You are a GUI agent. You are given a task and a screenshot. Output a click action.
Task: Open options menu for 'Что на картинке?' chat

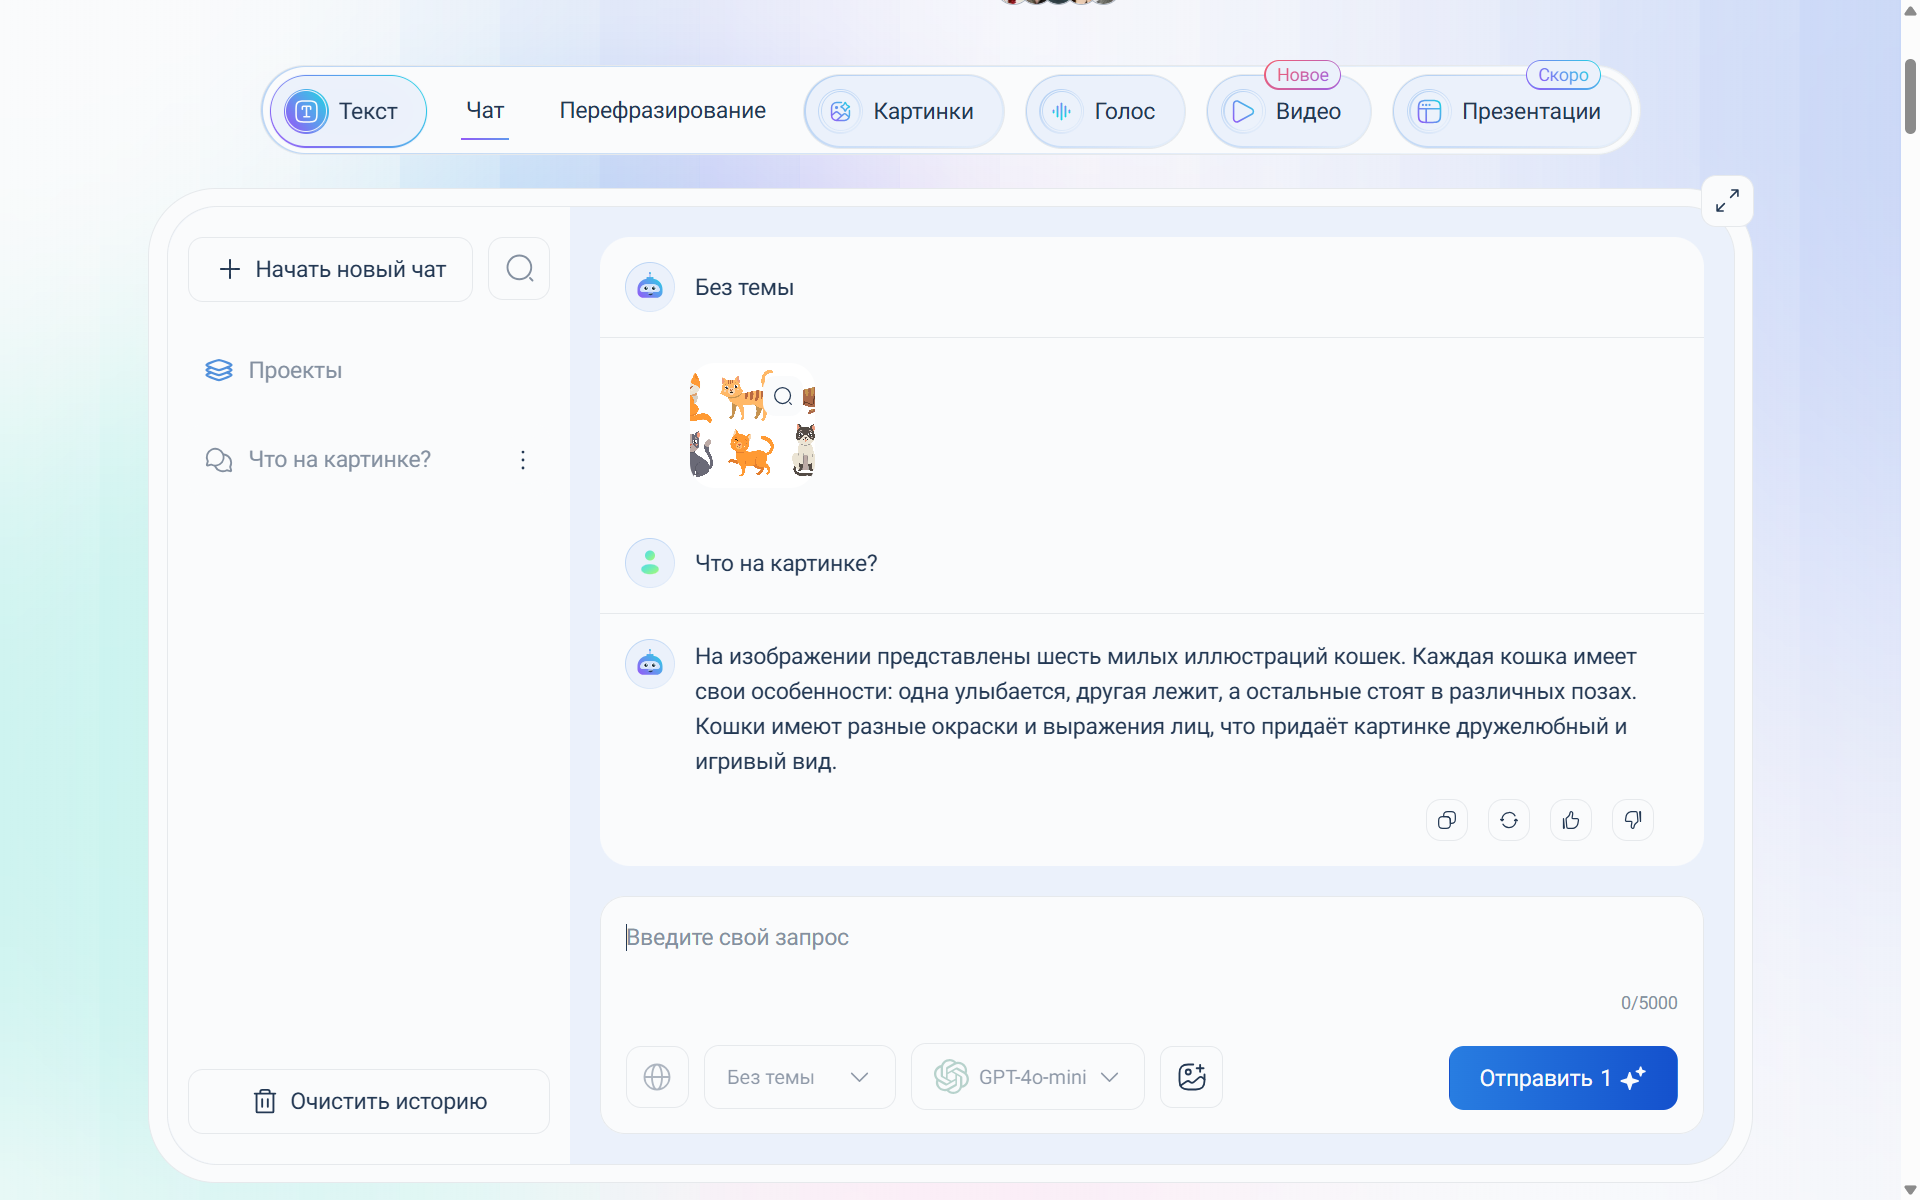tap(522, 460)
